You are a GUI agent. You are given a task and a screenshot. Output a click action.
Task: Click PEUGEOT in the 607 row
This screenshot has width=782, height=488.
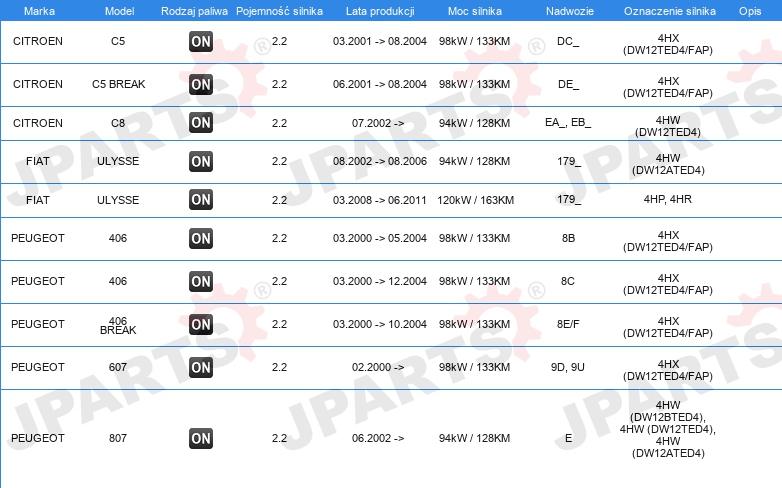click(x=38, y=367)
